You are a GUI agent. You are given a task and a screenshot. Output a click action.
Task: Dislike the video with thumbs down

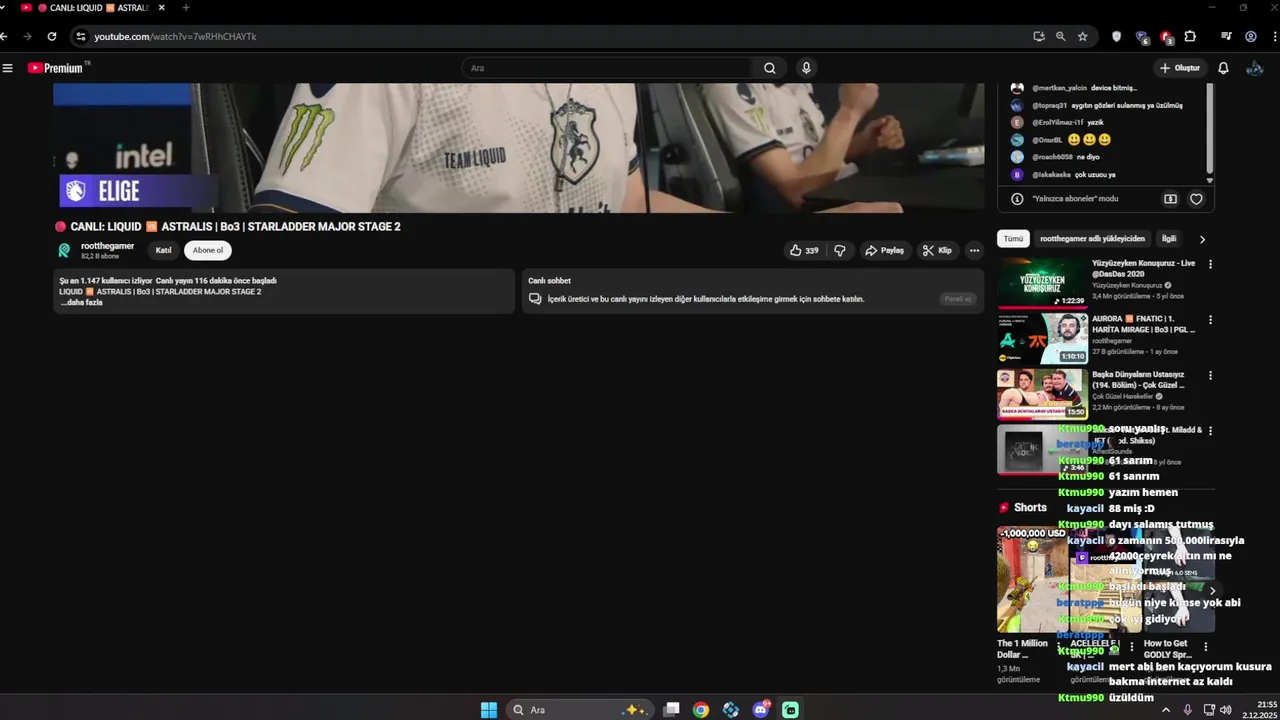[840, 250]
